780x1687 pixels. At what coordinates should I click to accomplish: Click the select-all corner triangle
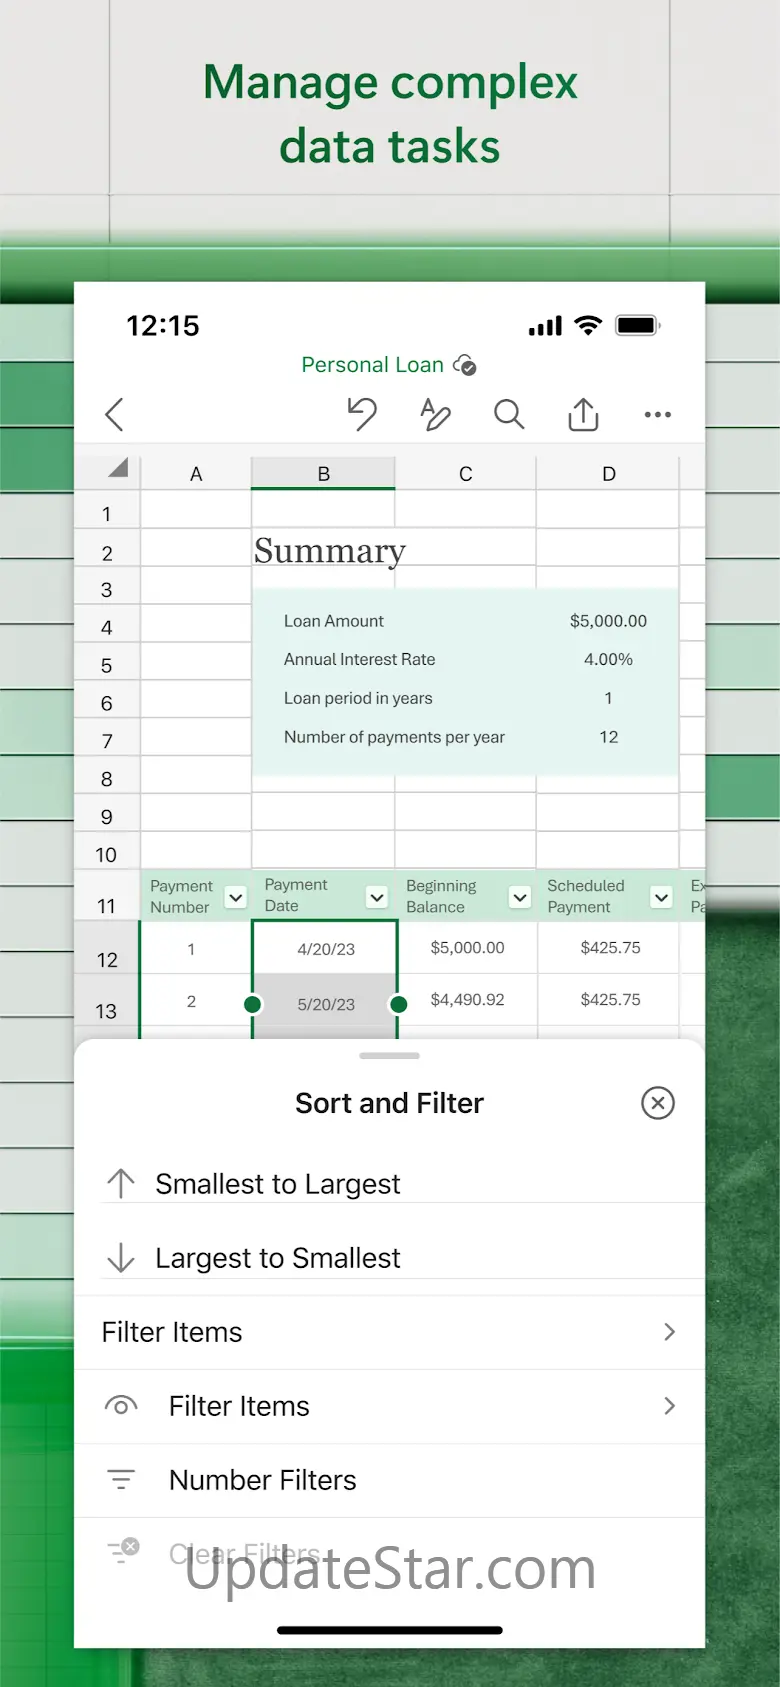point(118,468)
